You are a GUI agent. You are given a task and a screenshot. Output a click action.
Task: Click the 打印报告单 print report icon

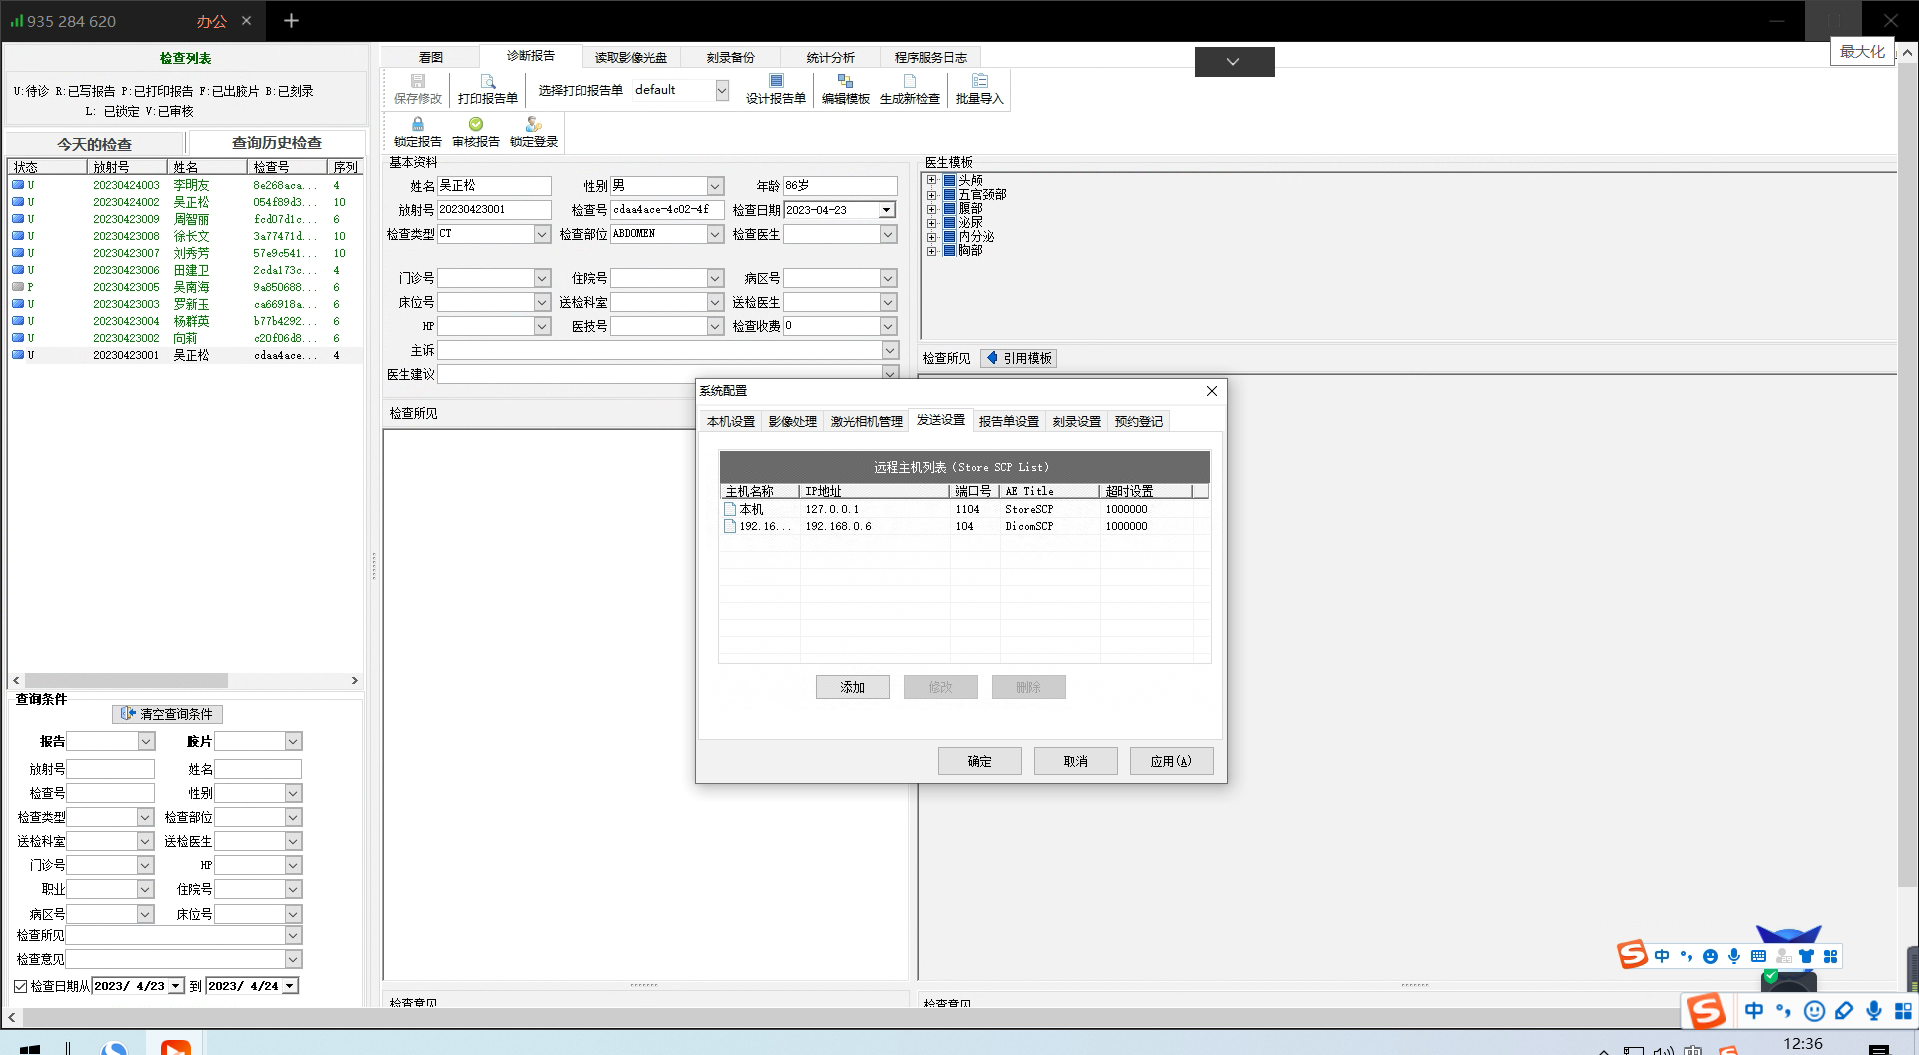[x=487, y=82]
